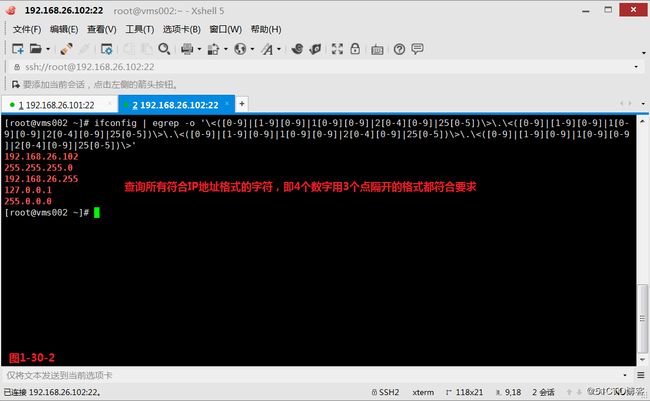Open the 帮助(H) menu
650x401 pixels.
[266, 29]
